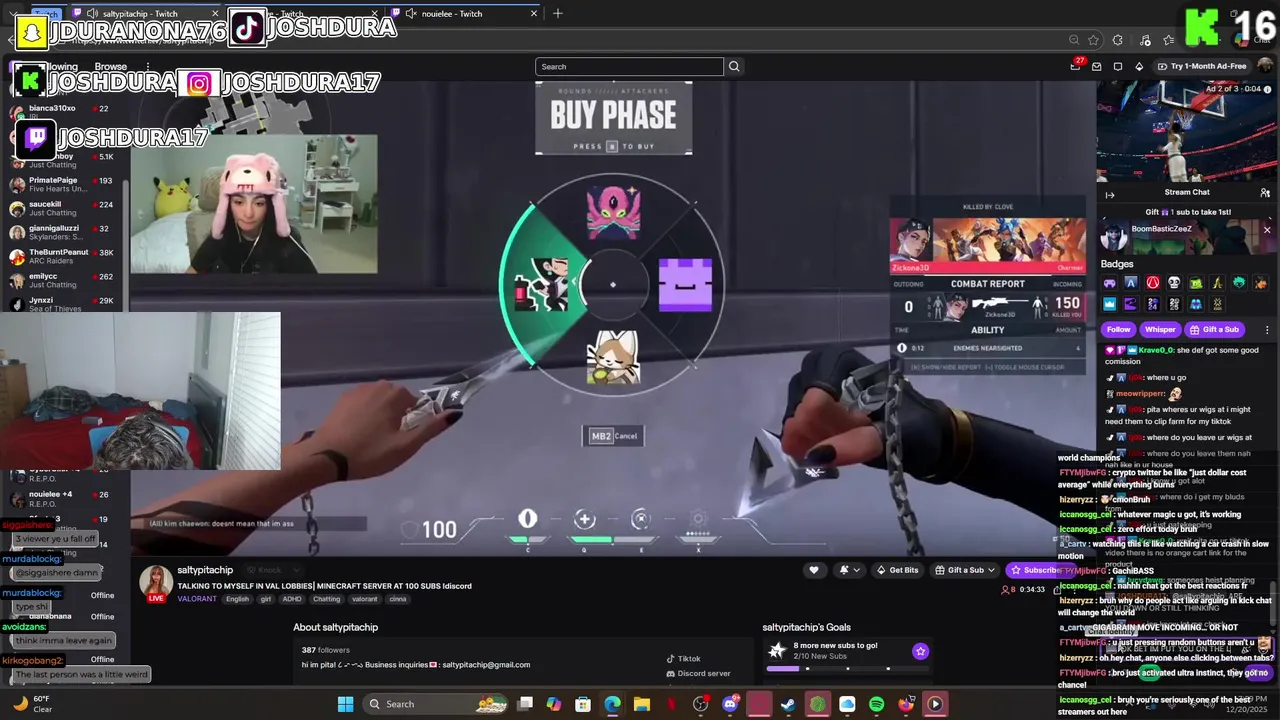
Task: Click the Twitch search magnifier button
Action: [734, 67]
